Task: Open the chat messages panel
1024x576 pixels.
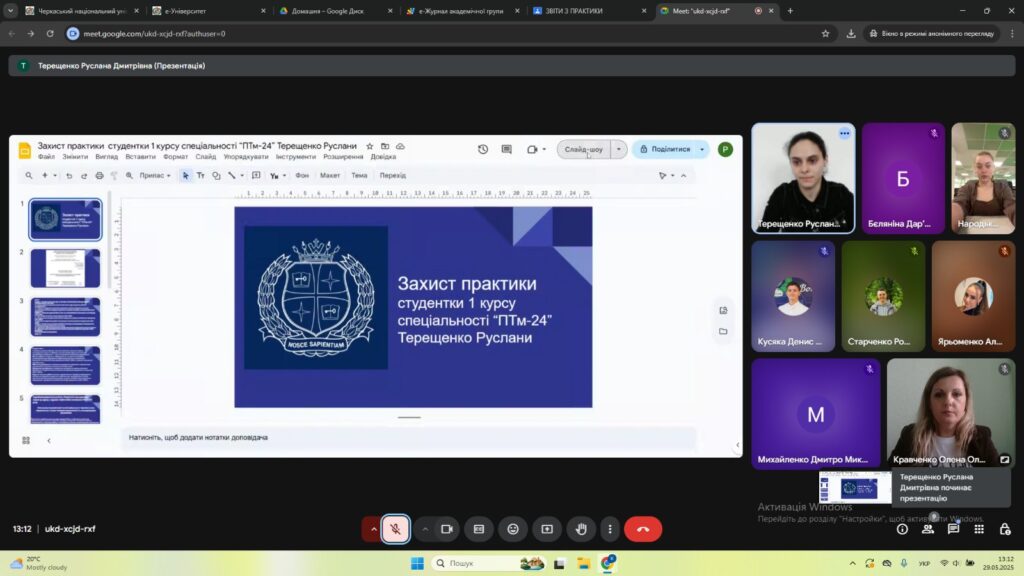Action: (954, 529)
